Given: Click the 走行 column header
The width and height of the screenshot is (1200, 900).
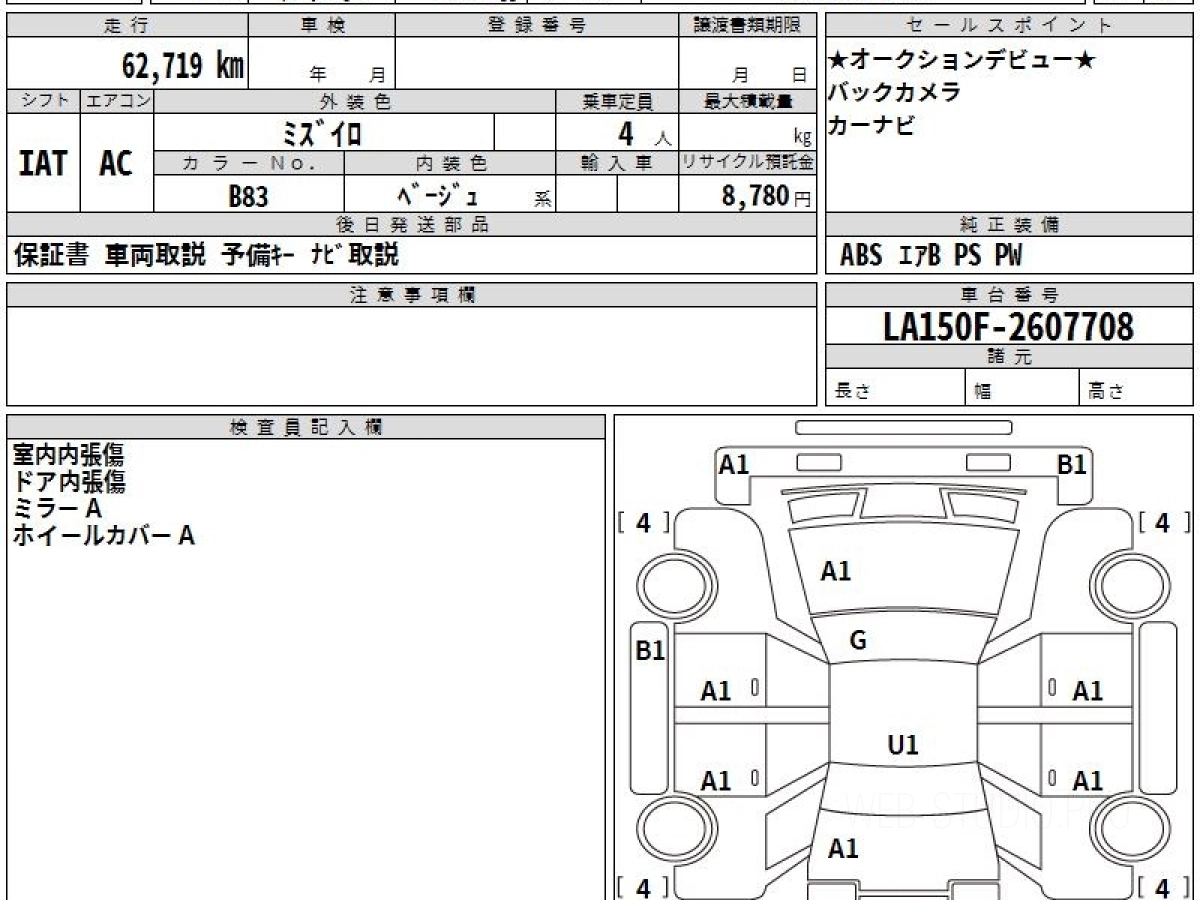Looking at the screenshot, I should pyautogui.click(x=127, y=26).
